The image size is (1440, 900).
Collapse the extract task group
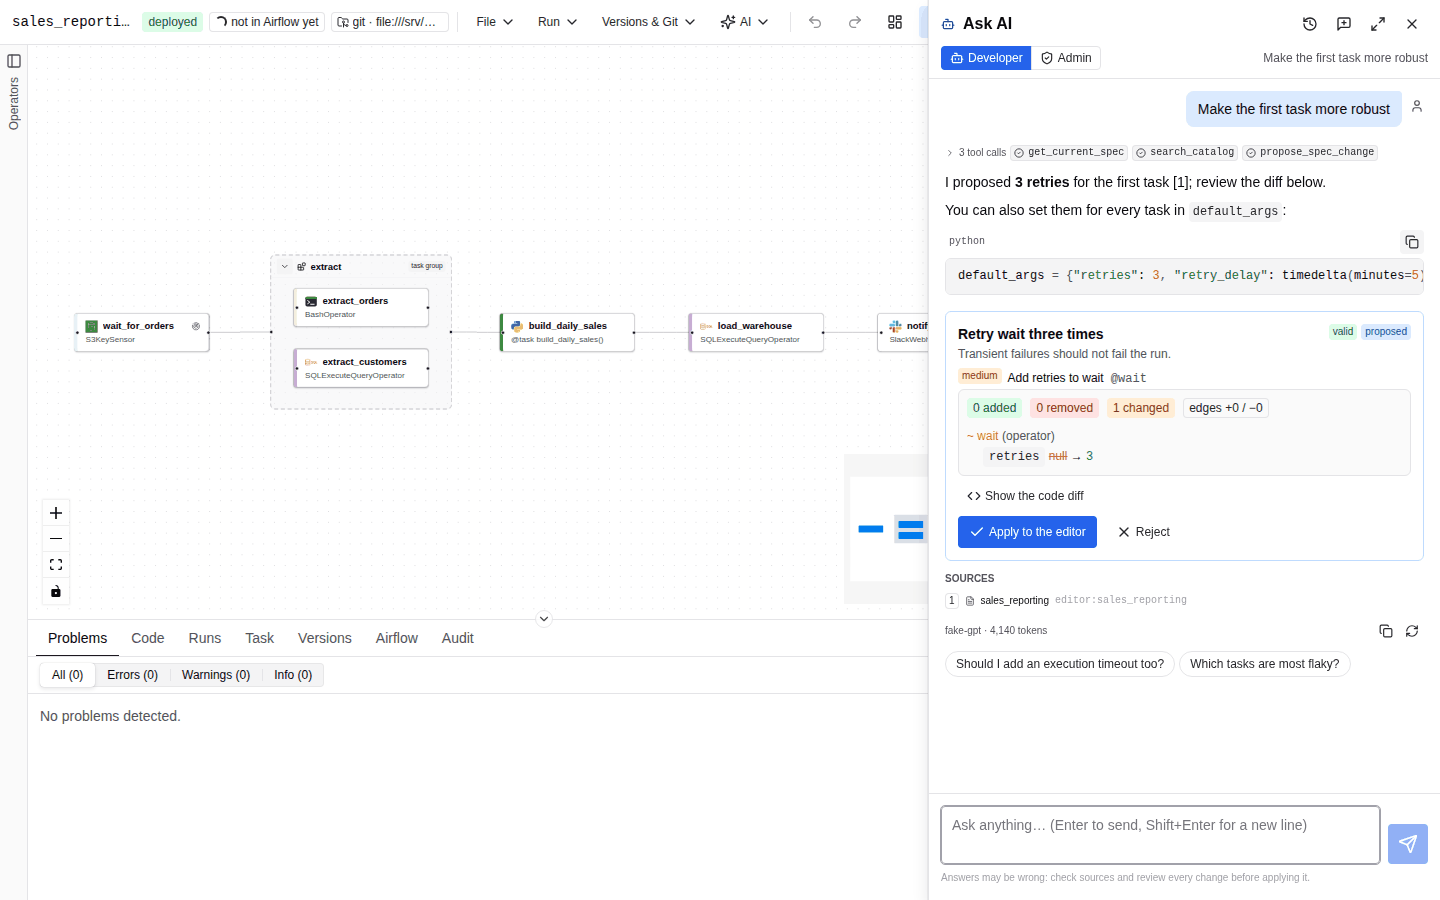click(x=285, y=267)
